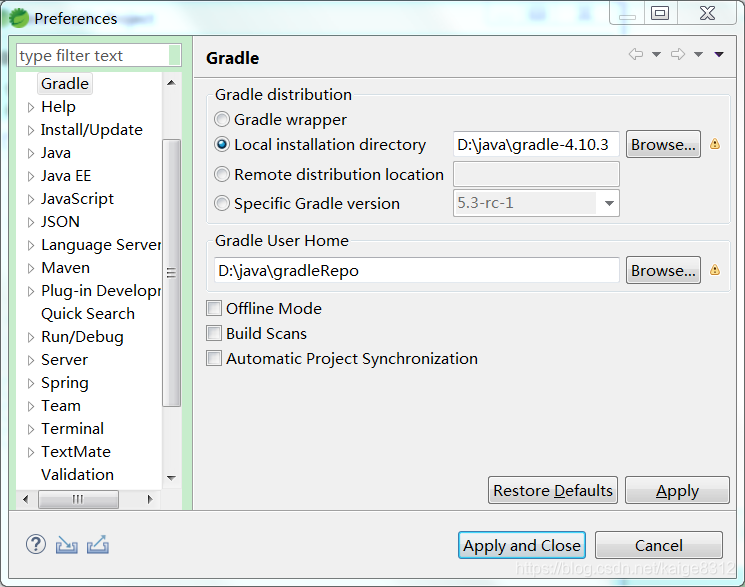Image resolution: width=745 pixels, height=587 pixels.
Task: Browse for the local installation directory
Action: (x=663, y=144)
